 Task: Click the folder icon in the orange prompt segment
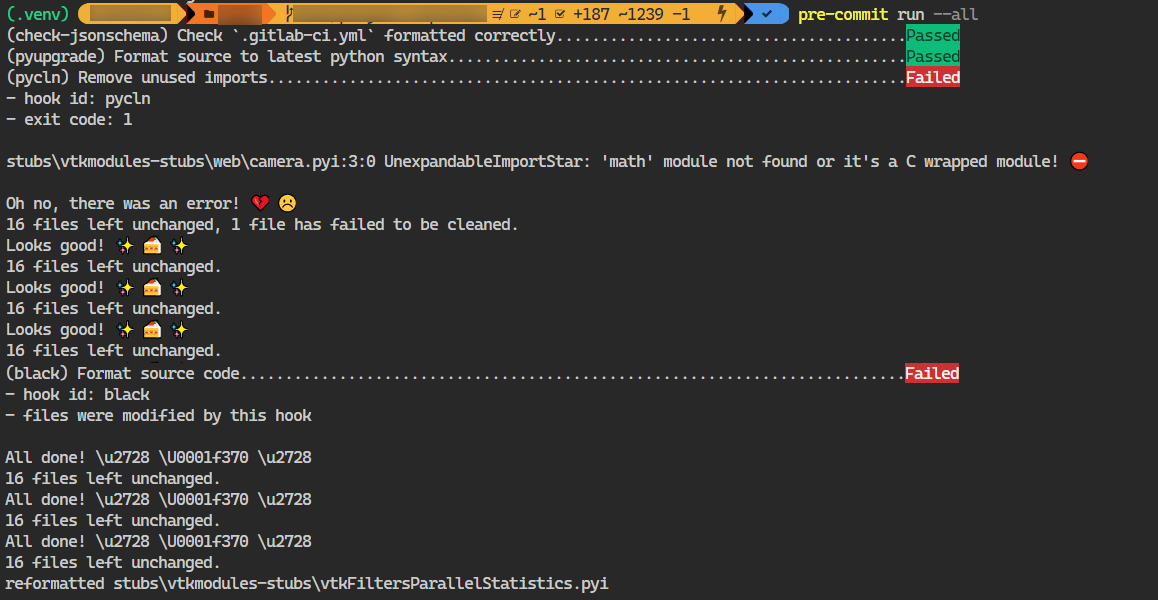pyautogui.click(x=209, y=14)
